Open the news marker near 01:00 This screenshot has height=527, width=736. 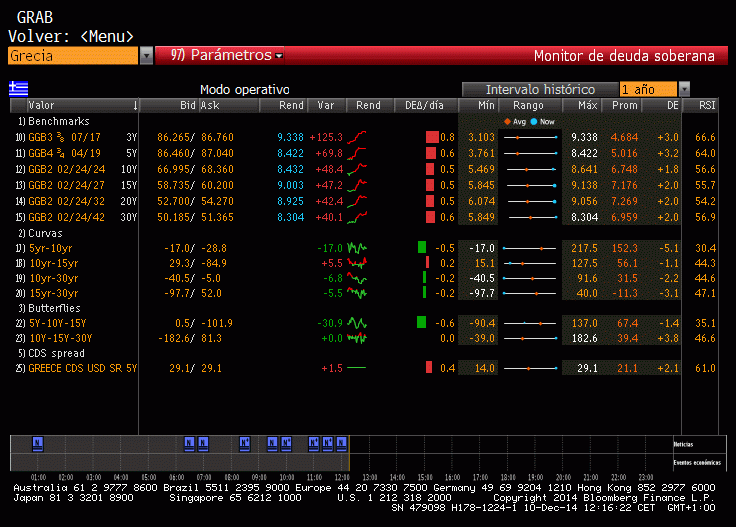click(38, 443)
